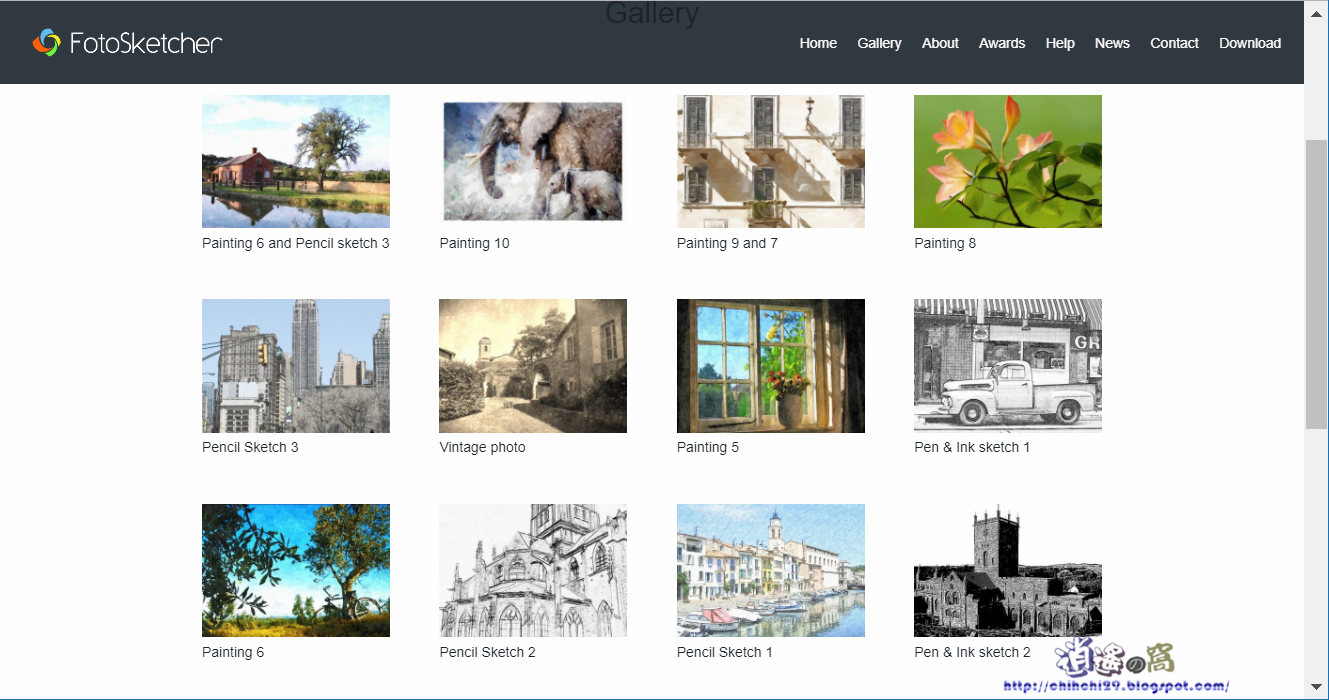The image size is (1329, 700).
Task: Open the 'Painting 9 and 7' window shutters image
Action: tap(770, 161)
